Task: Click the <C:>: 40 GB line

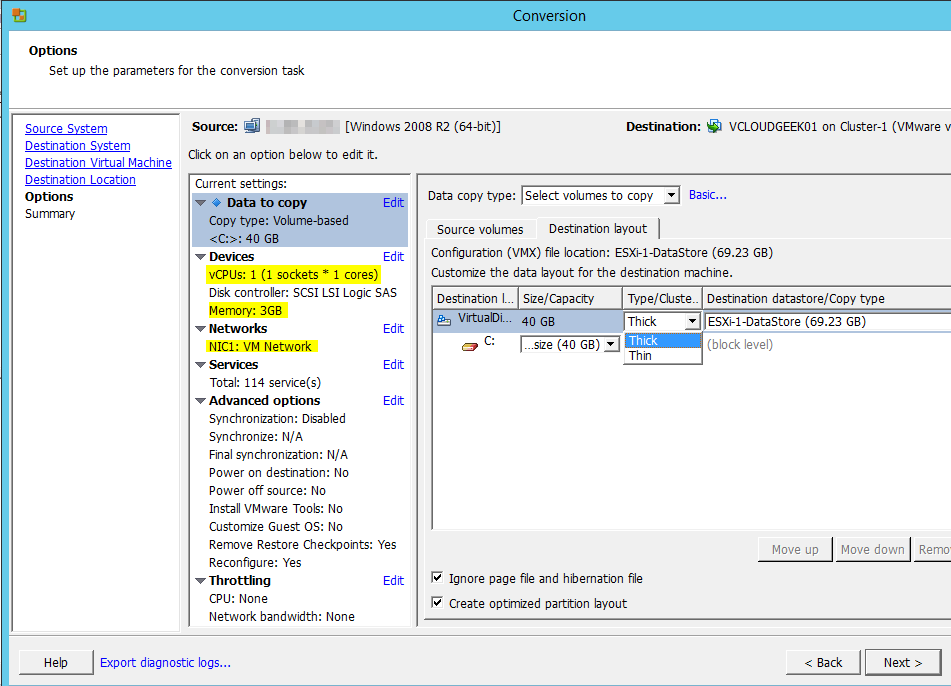Action: [244, 239]
